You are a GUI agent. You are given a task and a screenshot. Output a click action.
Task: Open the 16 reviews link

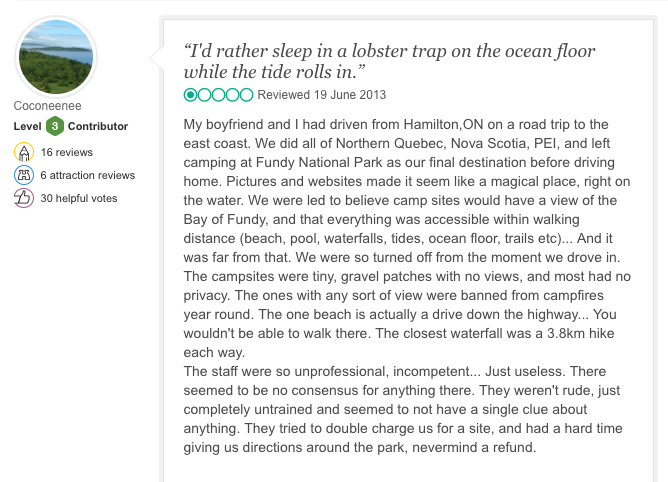click(x=66, y=152)
